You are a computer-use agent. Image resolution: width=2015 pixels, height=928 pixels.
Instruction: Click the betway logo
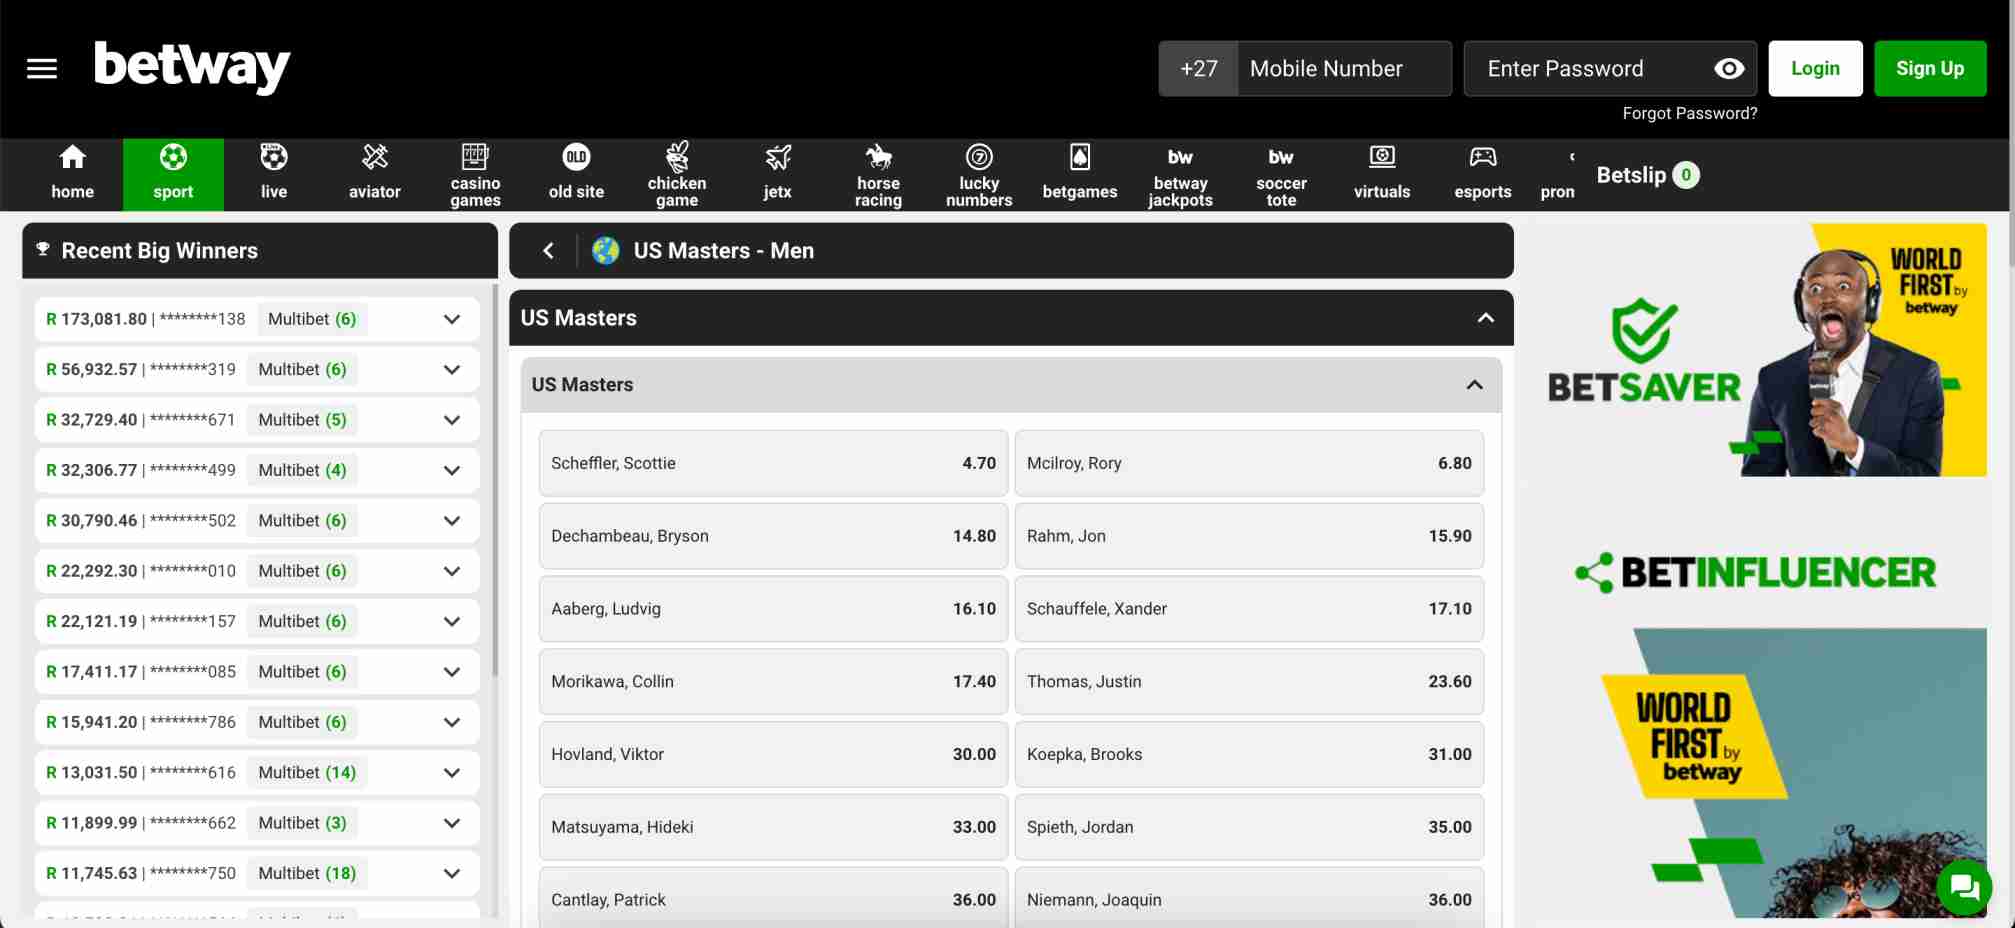[x=192, y=66]
